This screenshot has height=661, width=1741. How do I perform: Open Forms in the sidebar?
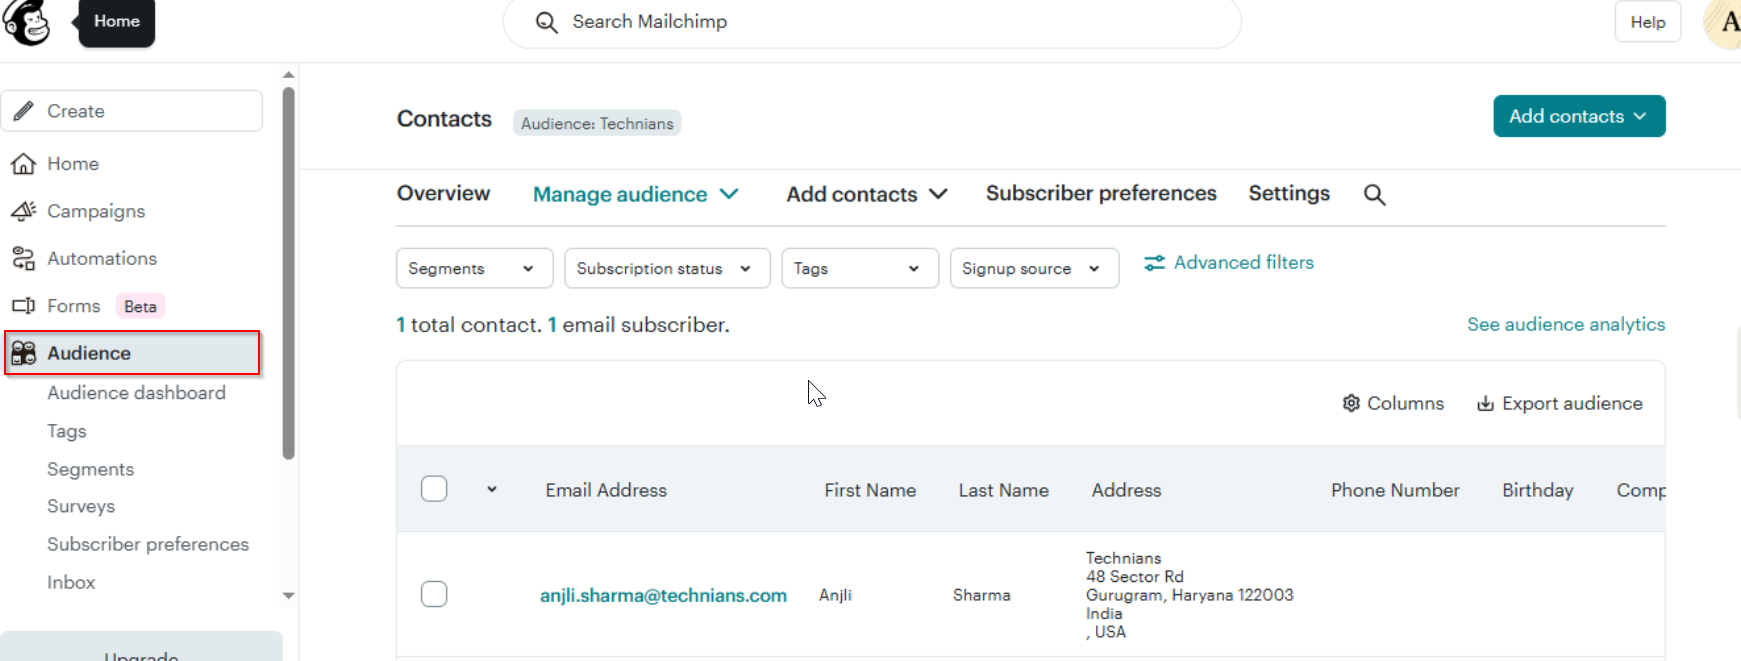pos(74,306)
